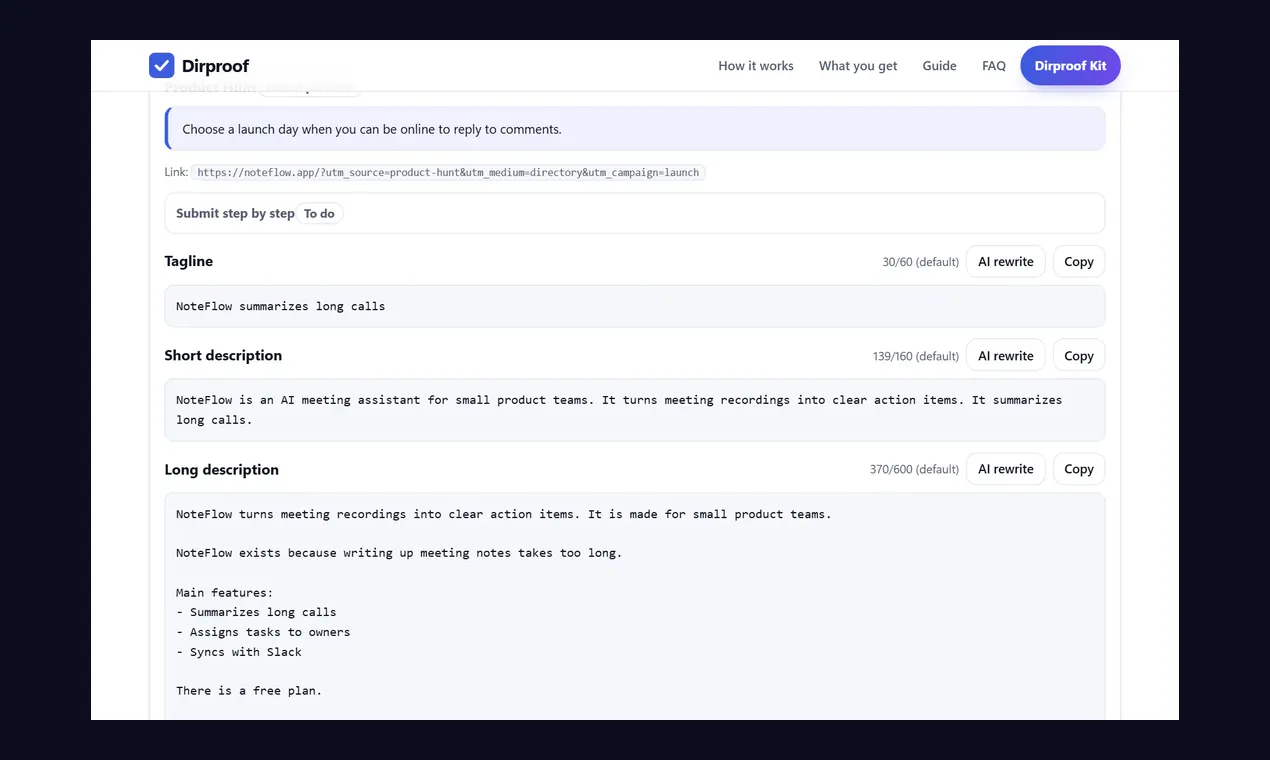Click the 370/600 (default) character counter

coord(914,469)
